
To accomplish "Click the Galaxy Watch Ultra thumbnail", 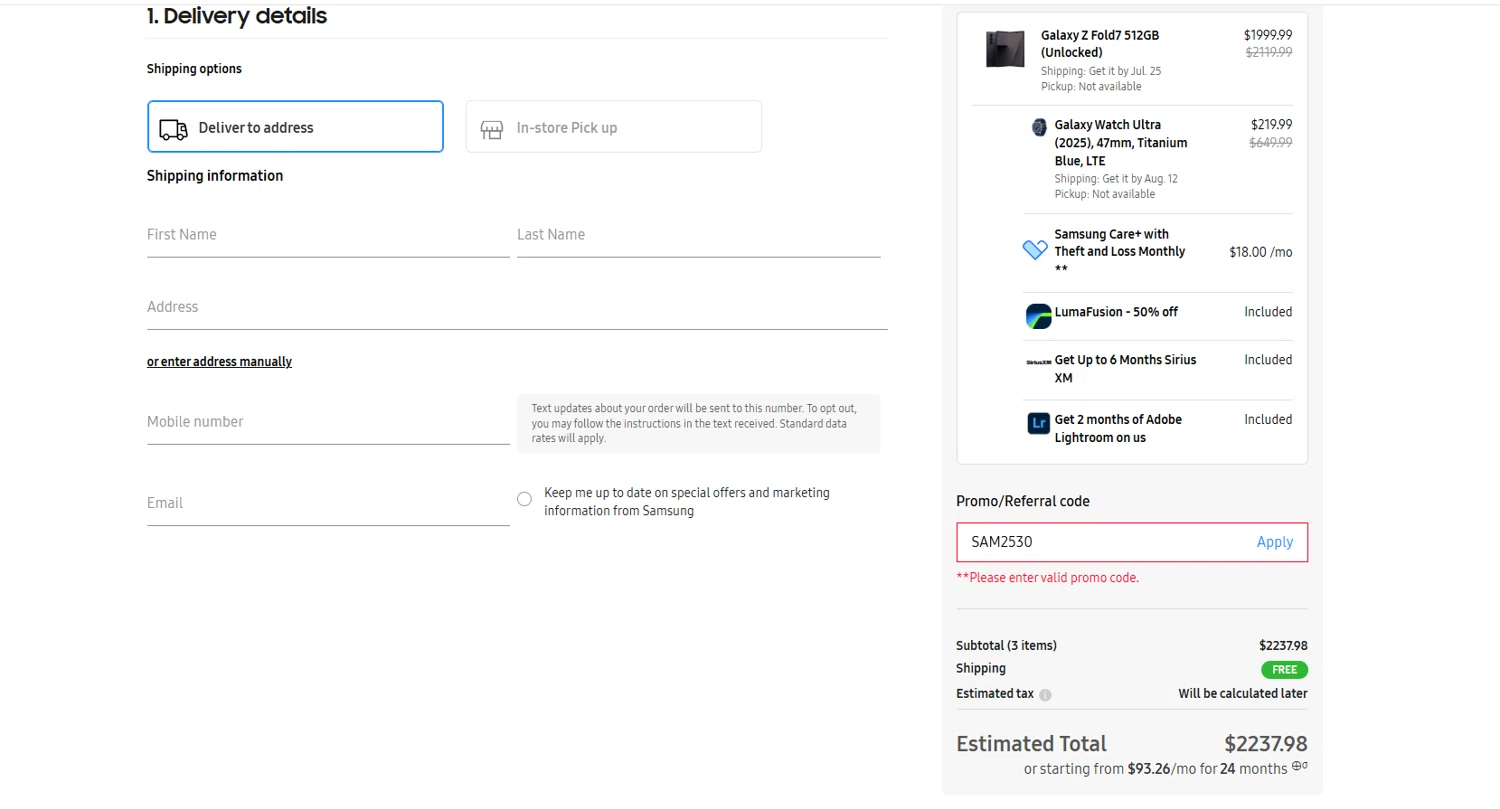I will [1039, 127].
